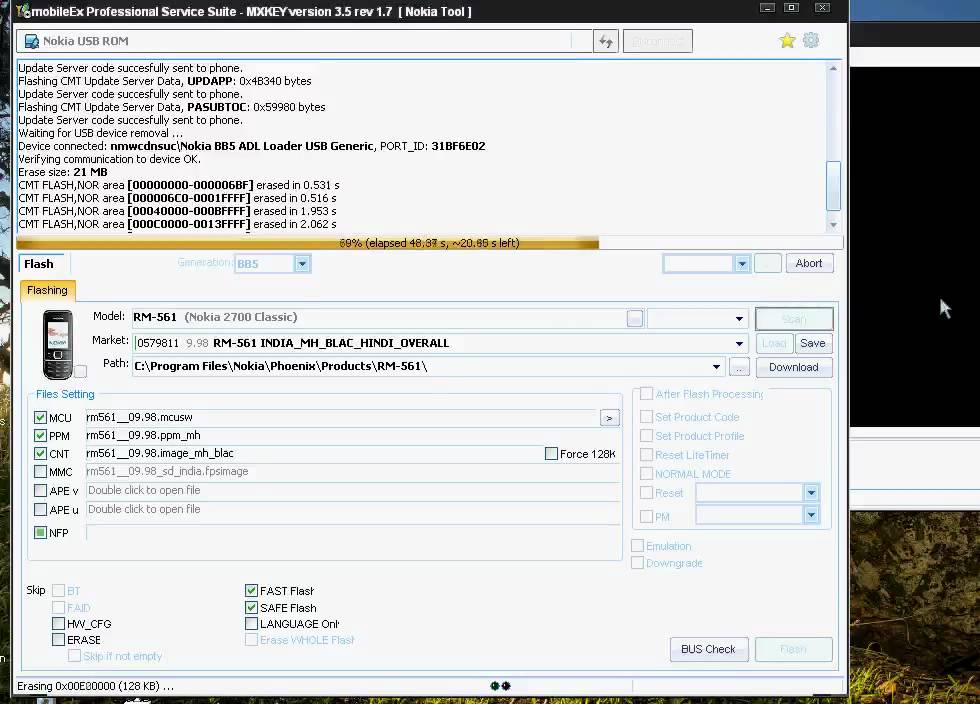Click the mobileEx title bar app icon

click(x=23, y=11)
